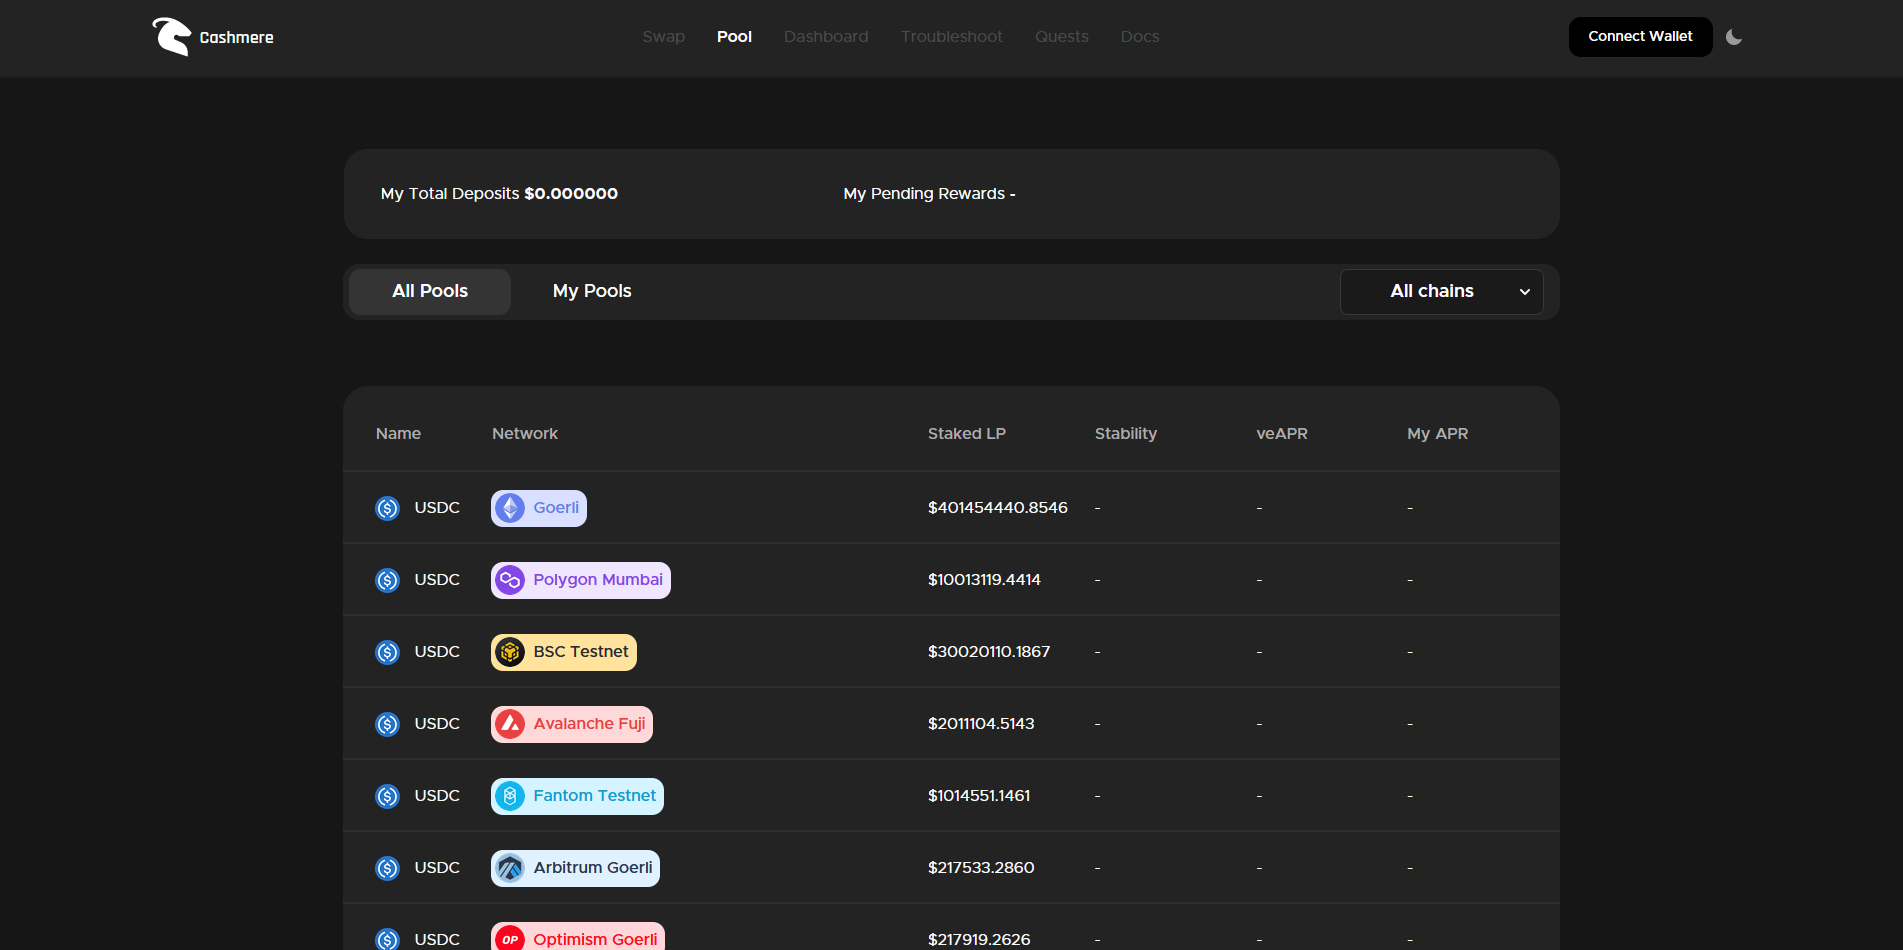1903x950 pixels.
Task: Click the Cashmere logo icon
Action: 171,37
